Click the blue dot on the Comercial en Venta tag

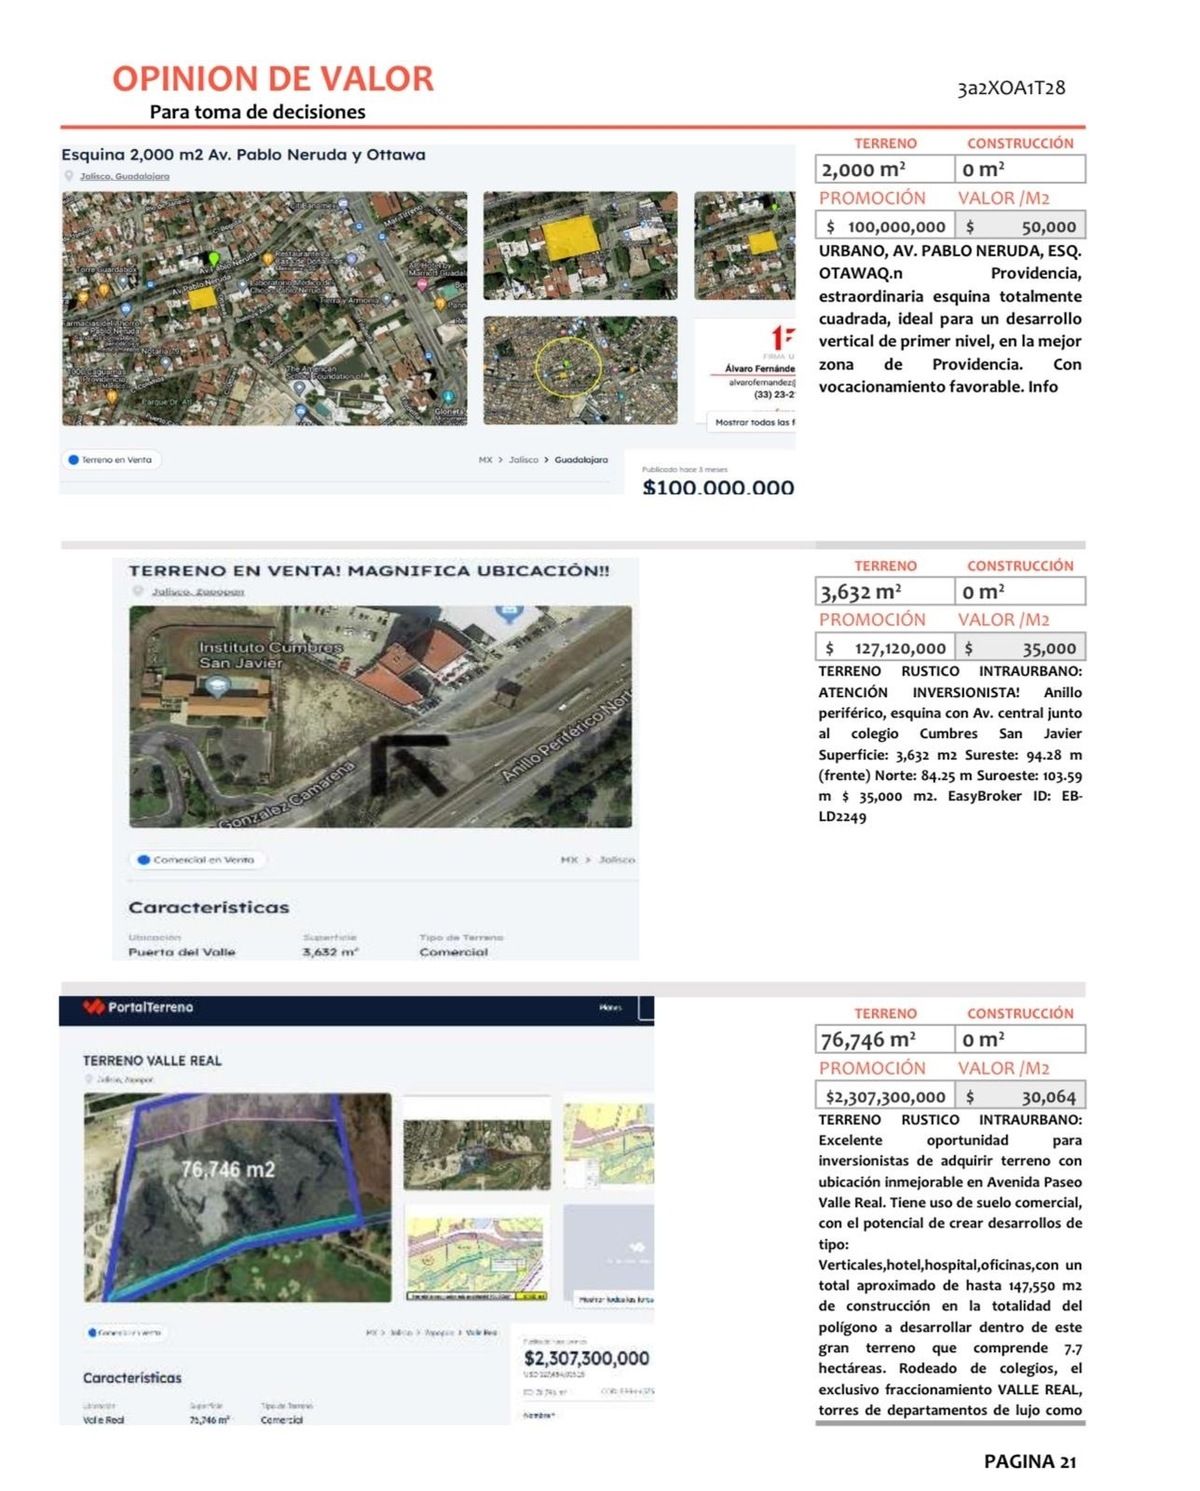pos(144,859)
